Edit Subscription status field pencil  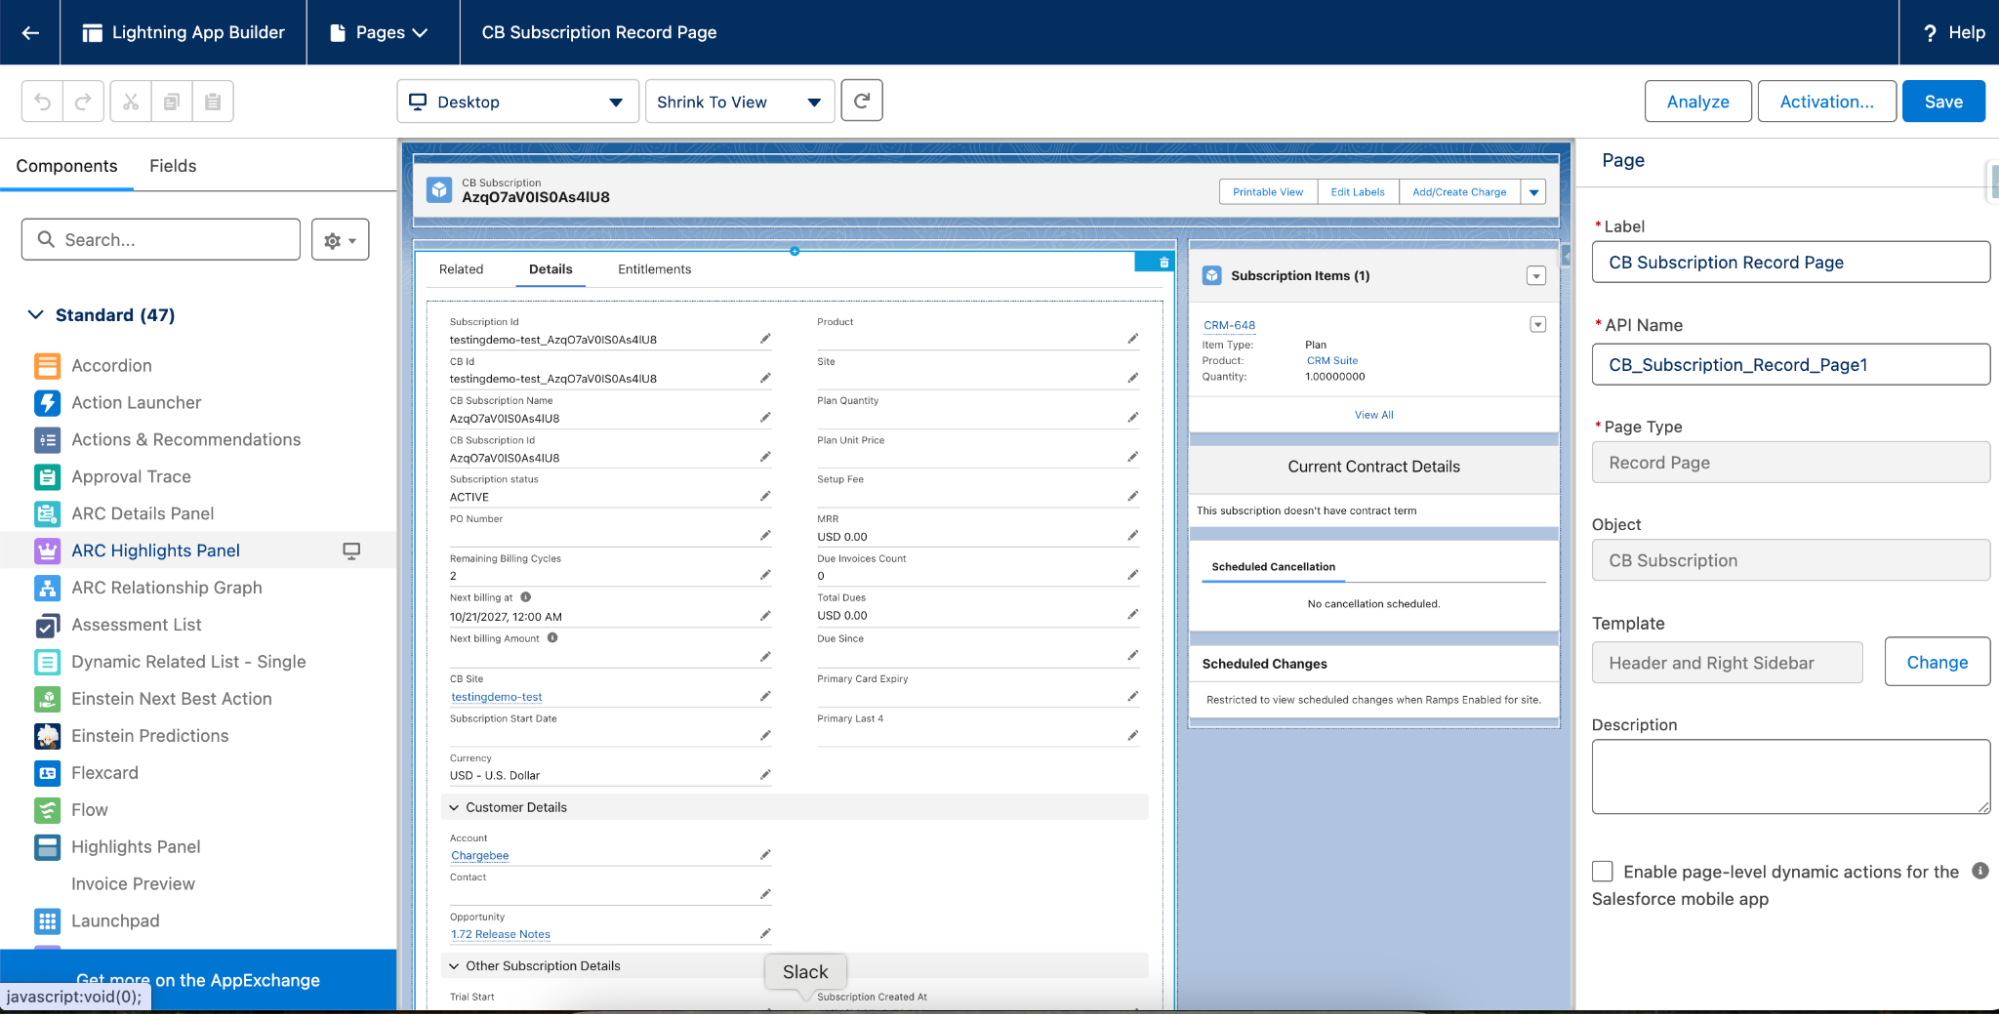tap(765, 496)
